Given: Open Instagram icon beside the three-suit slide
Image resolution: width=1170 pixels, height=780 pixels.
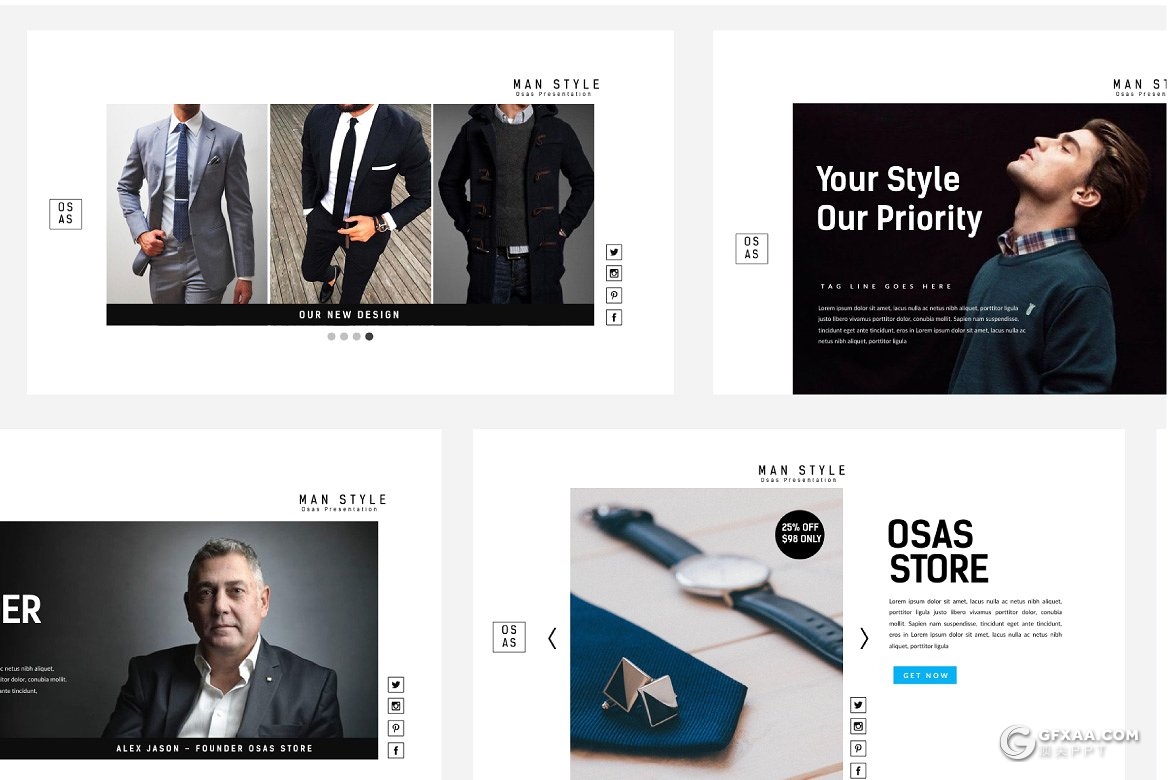Looking at the screenshot, I should click(614, 274).
